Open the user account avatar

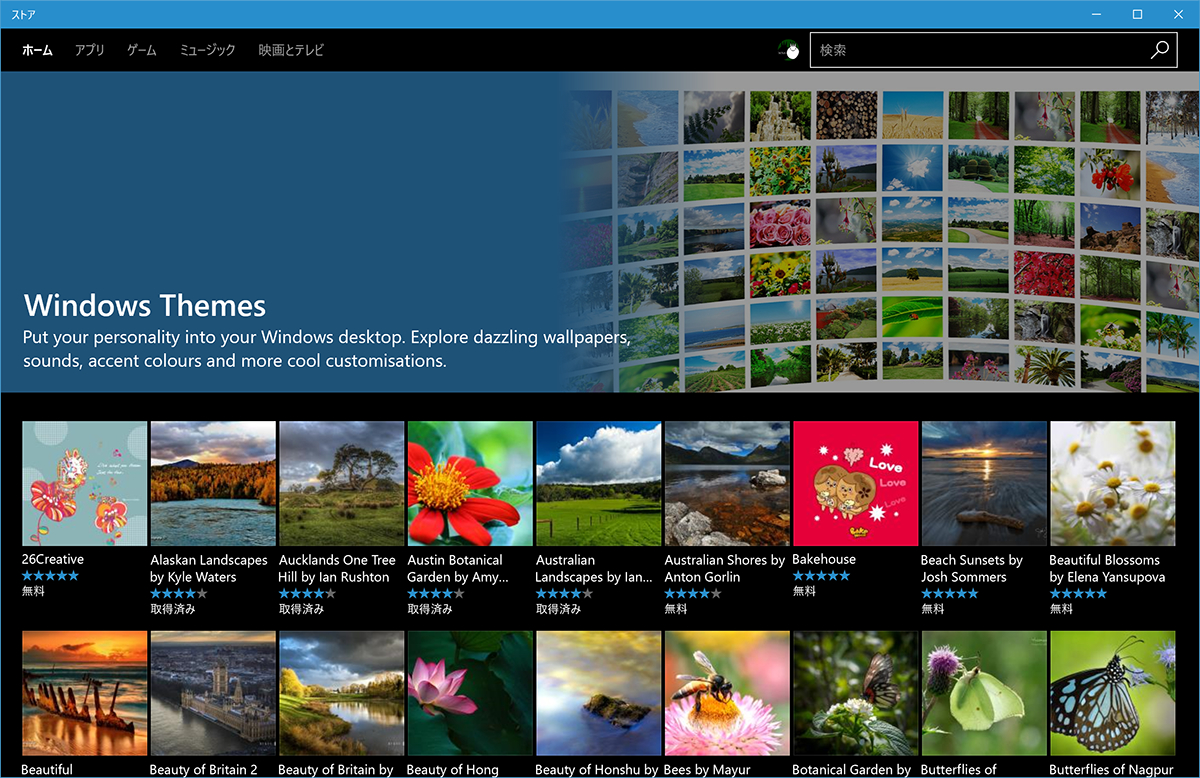pyautogui.click(x=789, y=50)
